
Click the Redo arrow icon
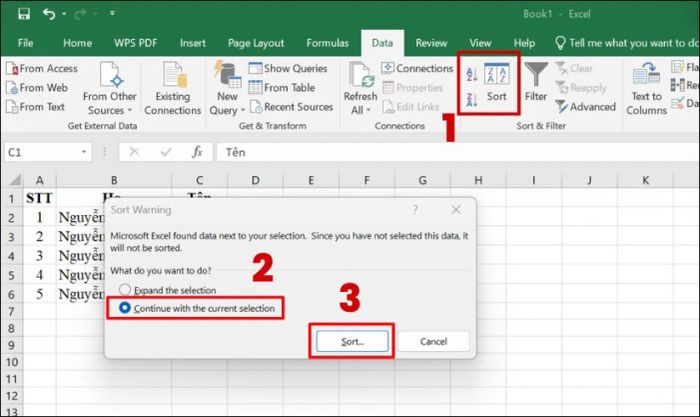pos(80,14)
